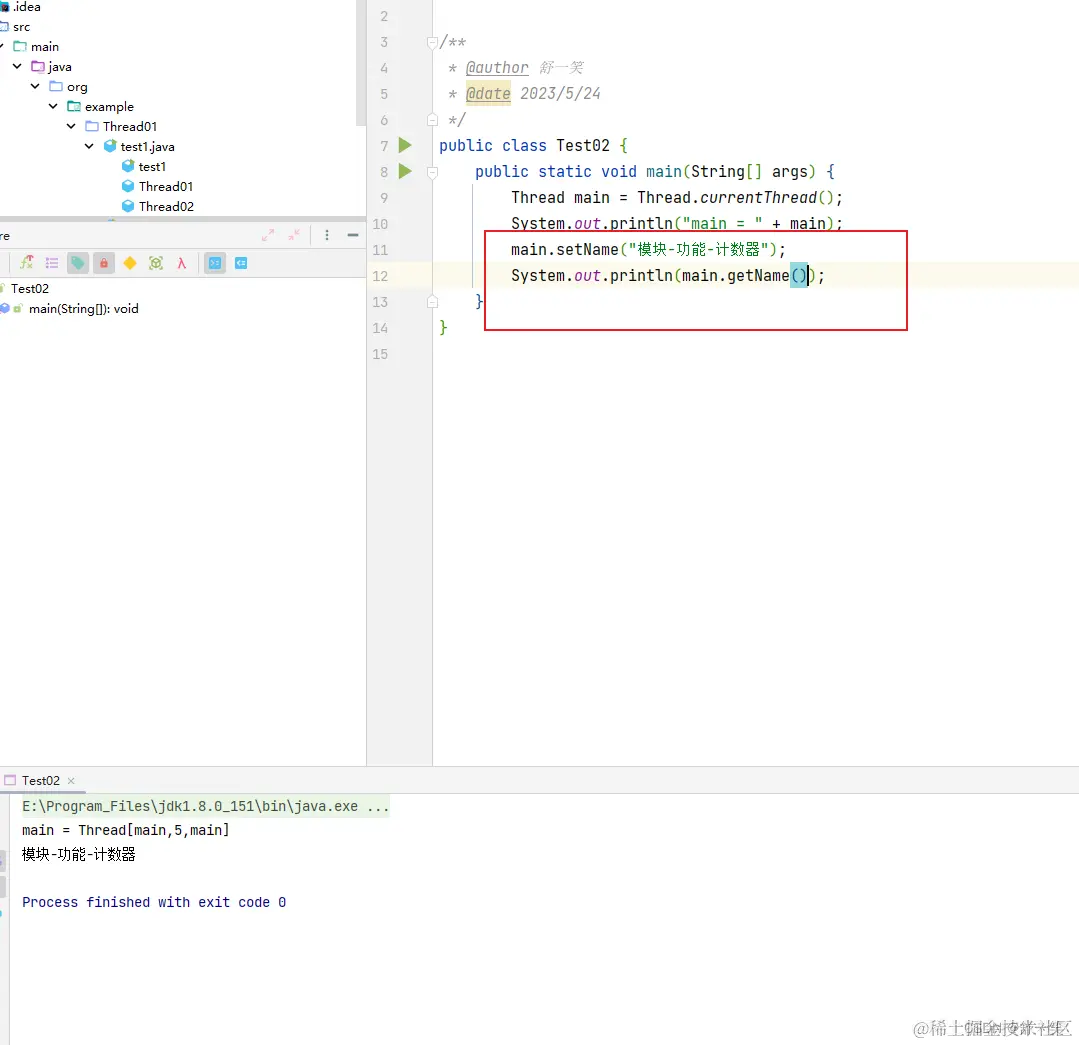Click the method icon beside main(String[]): void
This screenshot has height=1045, width=1079.
6,309
